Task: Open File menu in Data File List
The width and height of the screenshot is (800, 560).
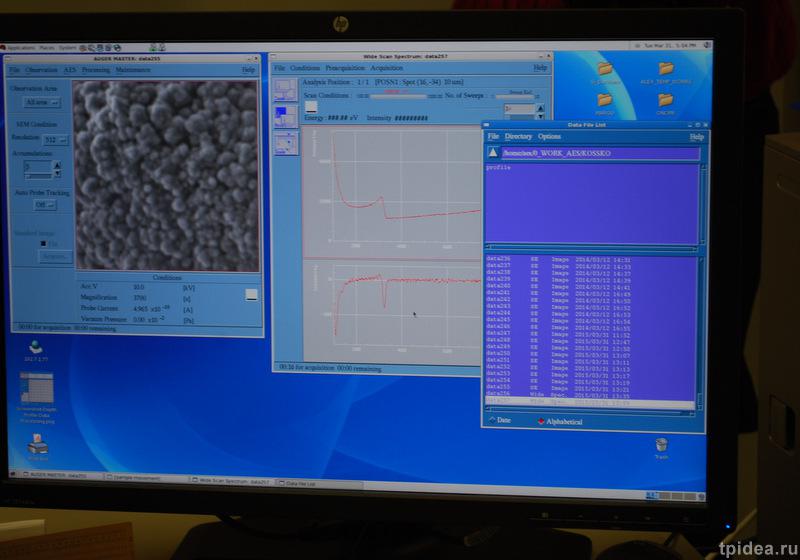Action: 493,137
